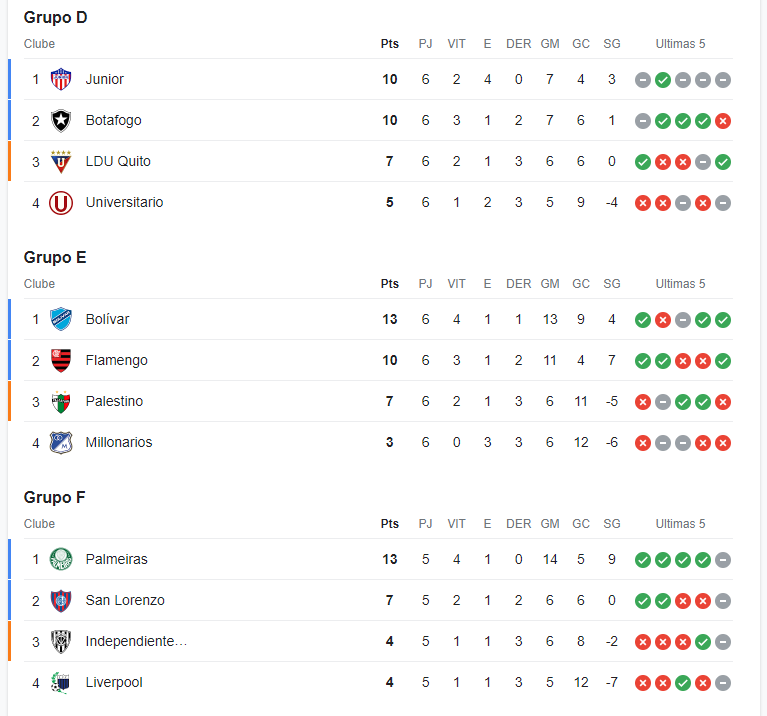Open the Palmeiras green round badge
Image resolution: width=767 pixels, height=716 pixels.
point(61,559)
